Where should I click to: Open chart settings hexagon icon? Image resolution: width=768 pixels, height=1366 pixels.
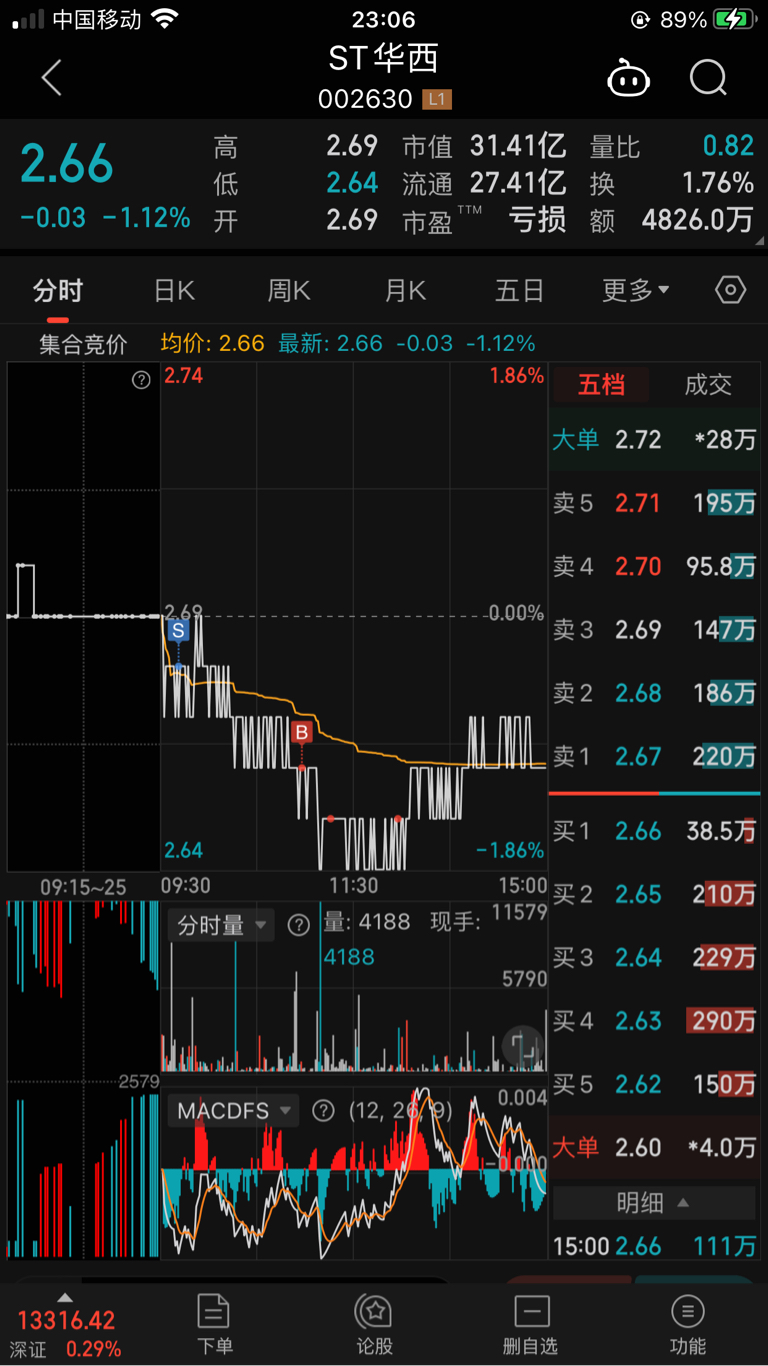point(731,290)
